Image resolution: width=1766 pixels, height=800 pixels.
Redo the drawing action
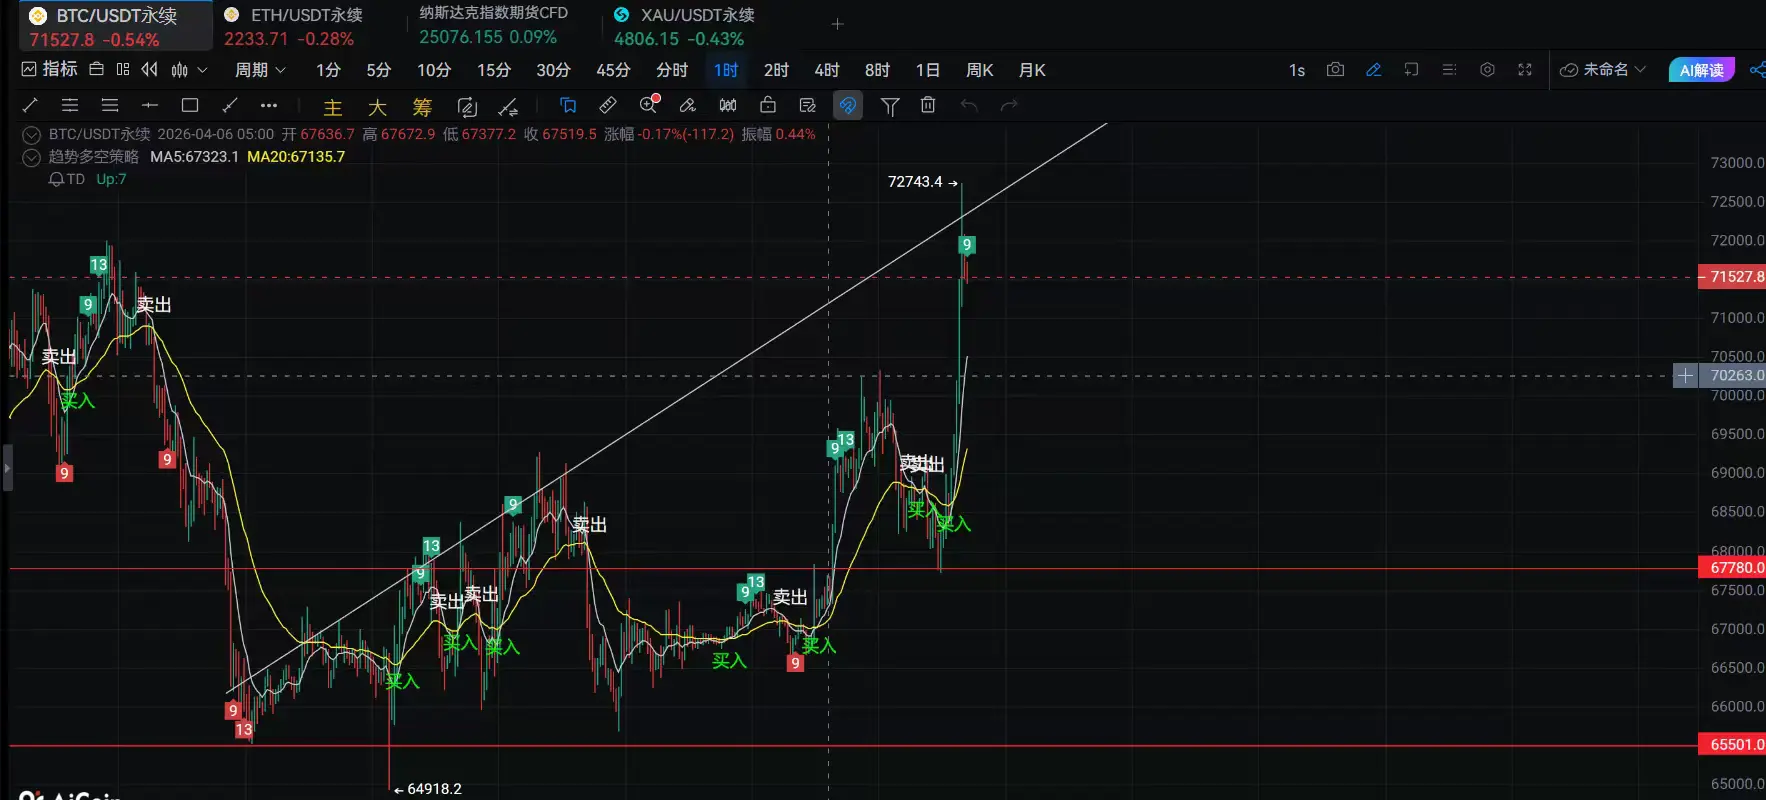point(1009,105)
